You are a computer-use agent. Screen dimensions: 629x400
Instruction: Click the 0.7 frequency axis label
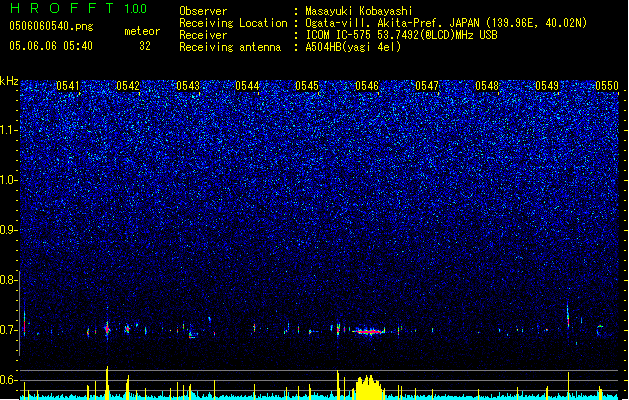point(8,330)
